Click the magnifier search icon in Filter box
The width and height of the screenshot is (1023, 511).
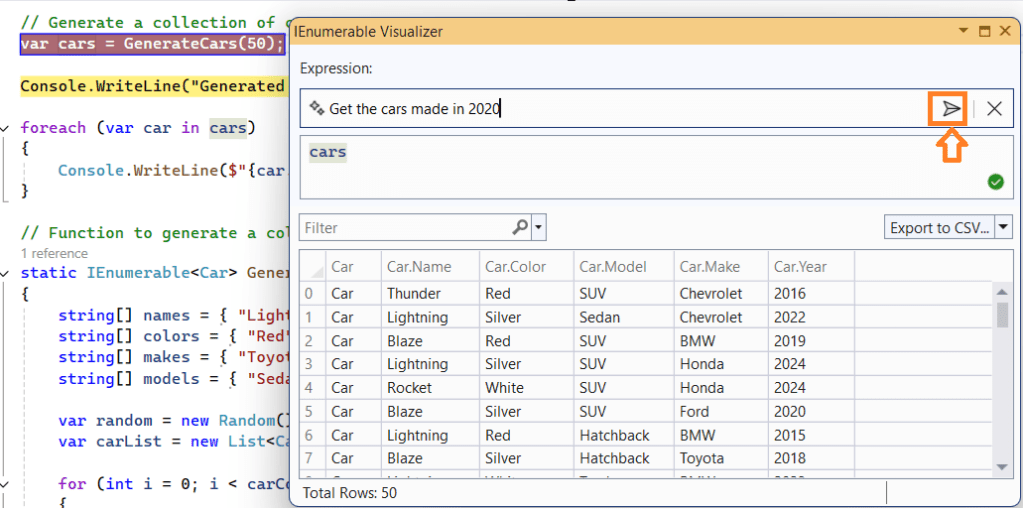(x=520, y=228)
